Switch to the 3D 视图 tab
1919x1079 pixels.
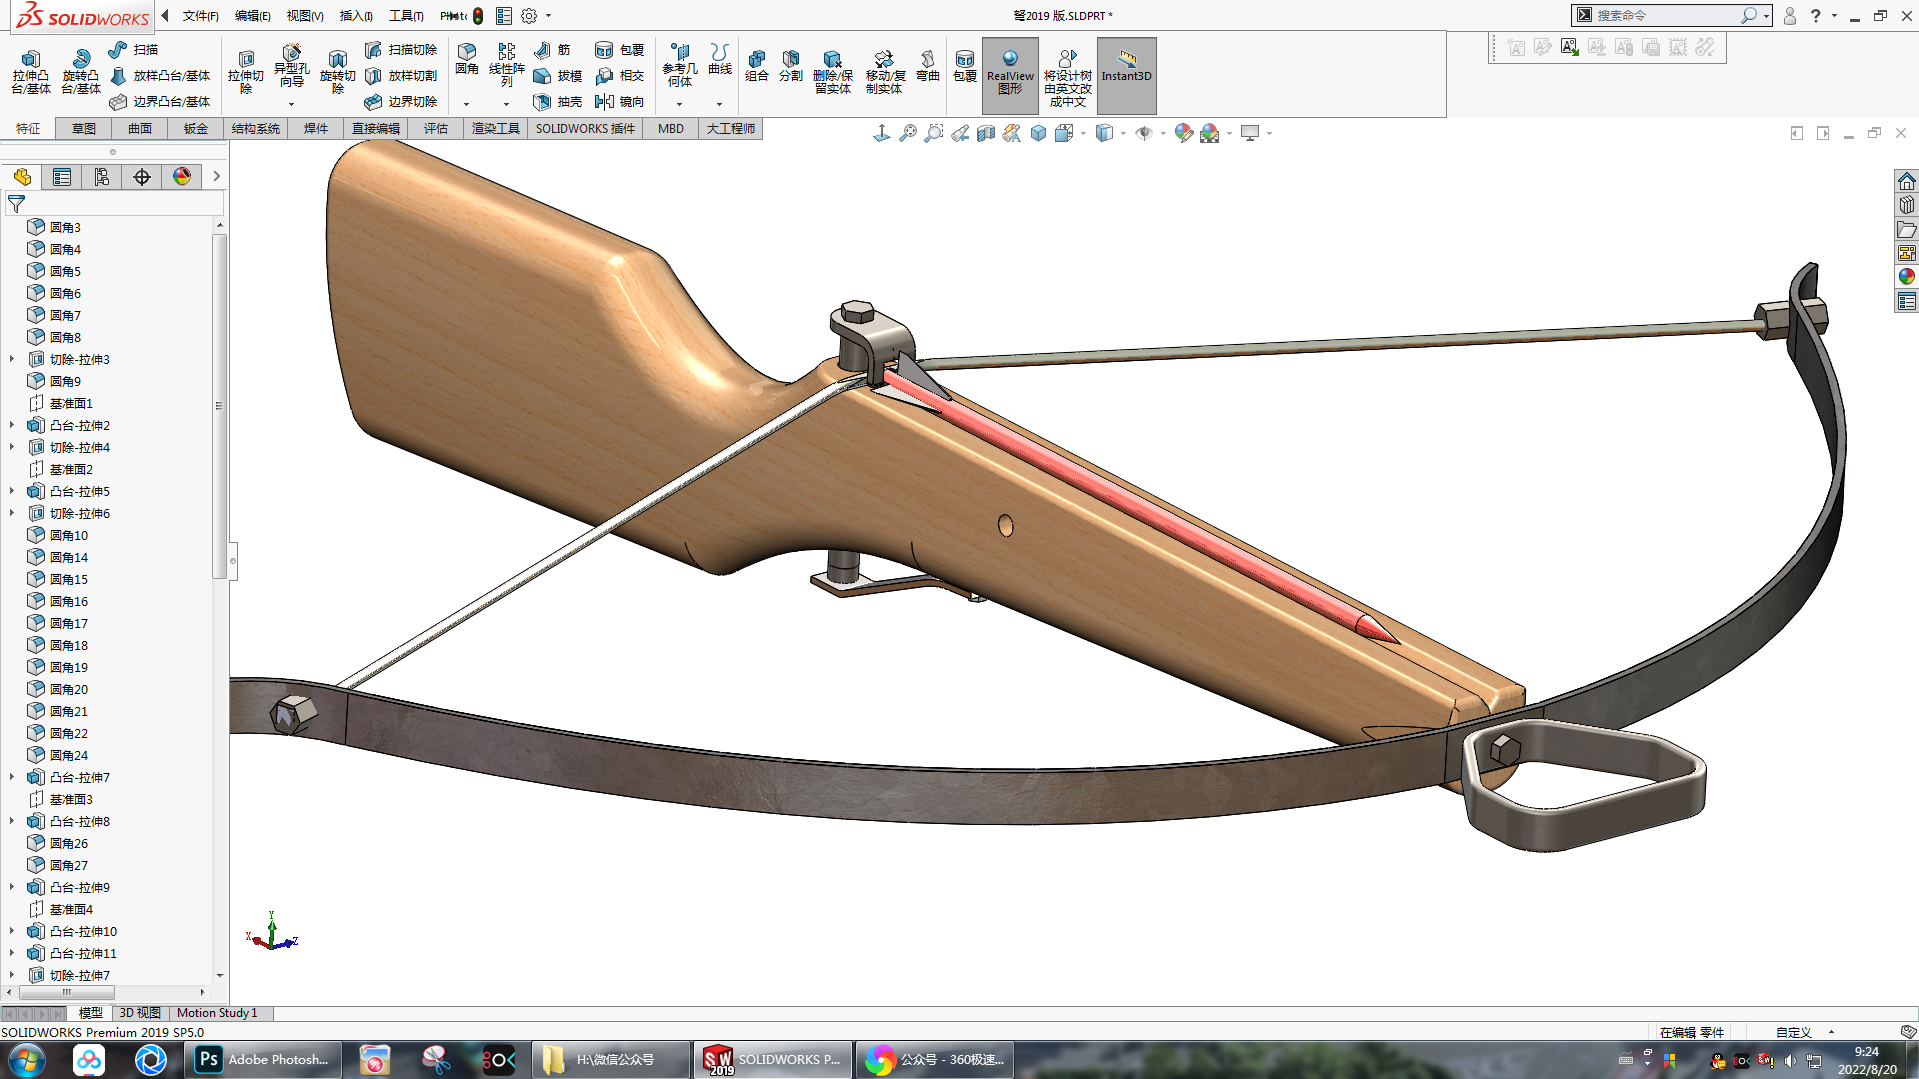140,1013
